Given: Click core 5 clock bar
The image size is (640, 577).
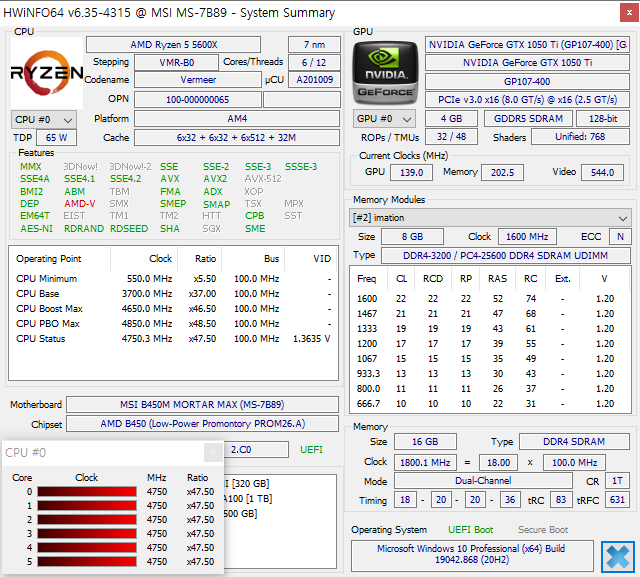Looking at the screenshot, I should click(x=87, y=561).
